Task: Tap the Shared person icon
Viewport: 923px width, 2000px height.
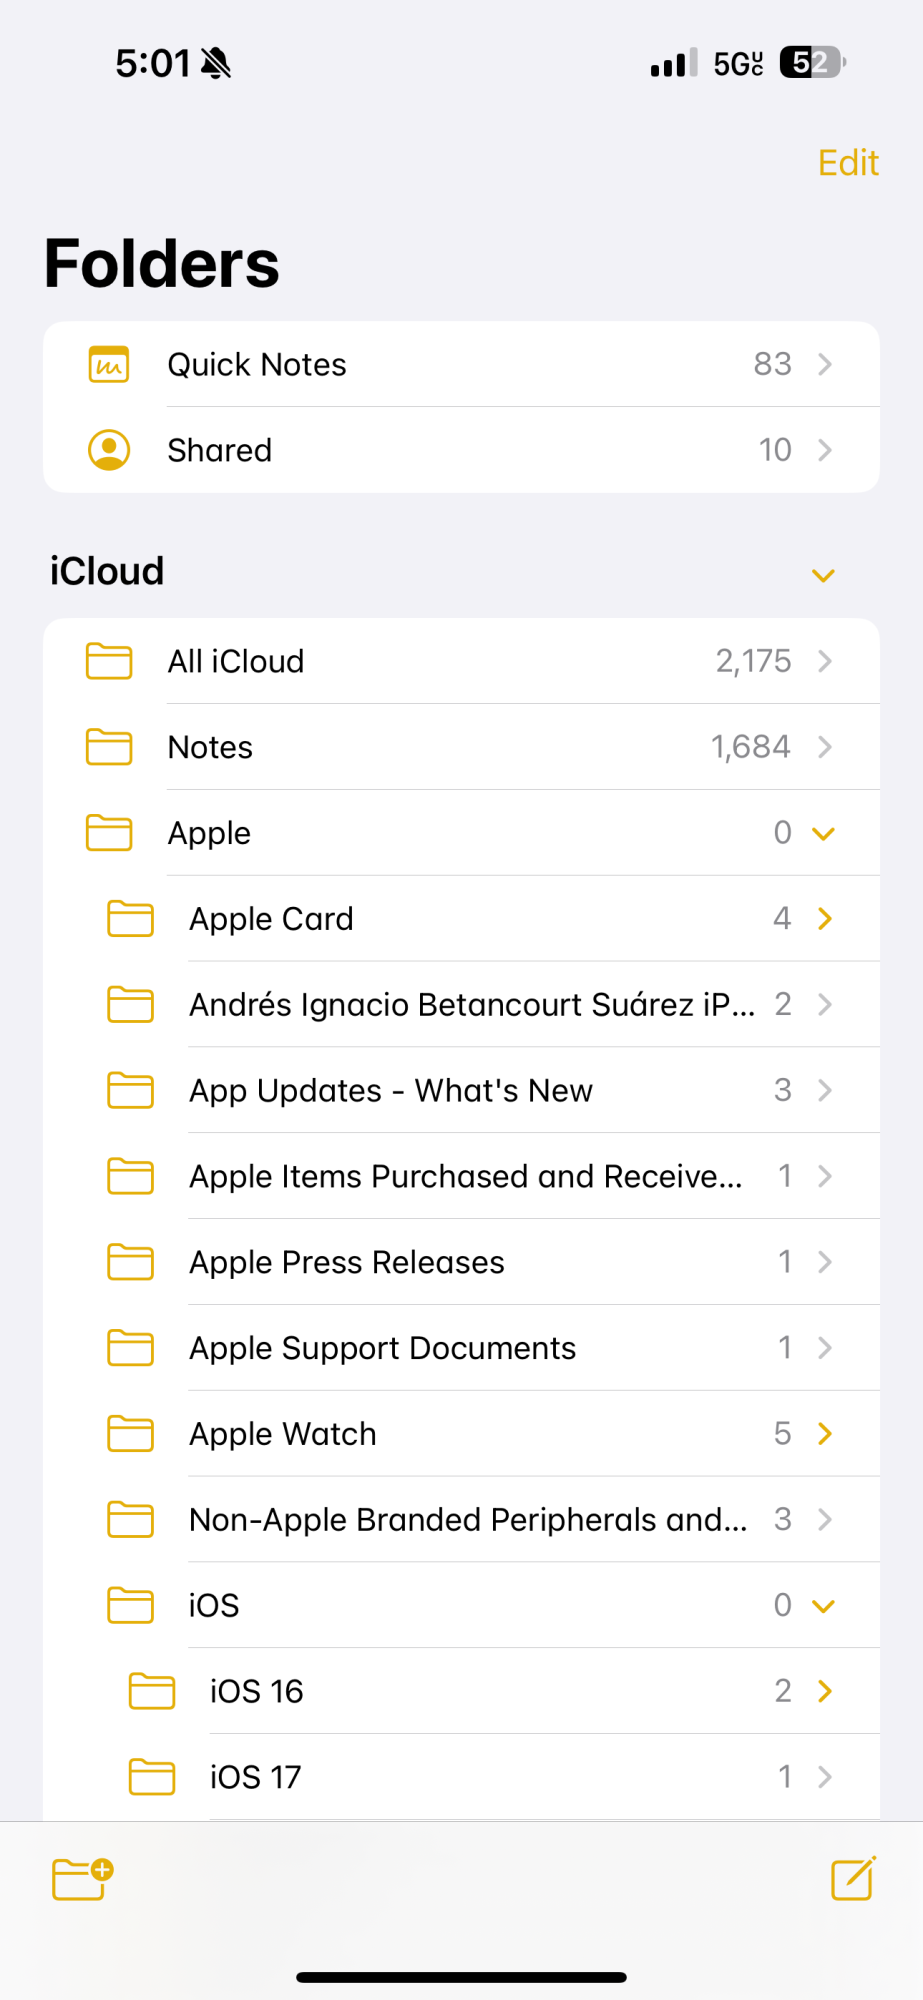Action: 109,450
